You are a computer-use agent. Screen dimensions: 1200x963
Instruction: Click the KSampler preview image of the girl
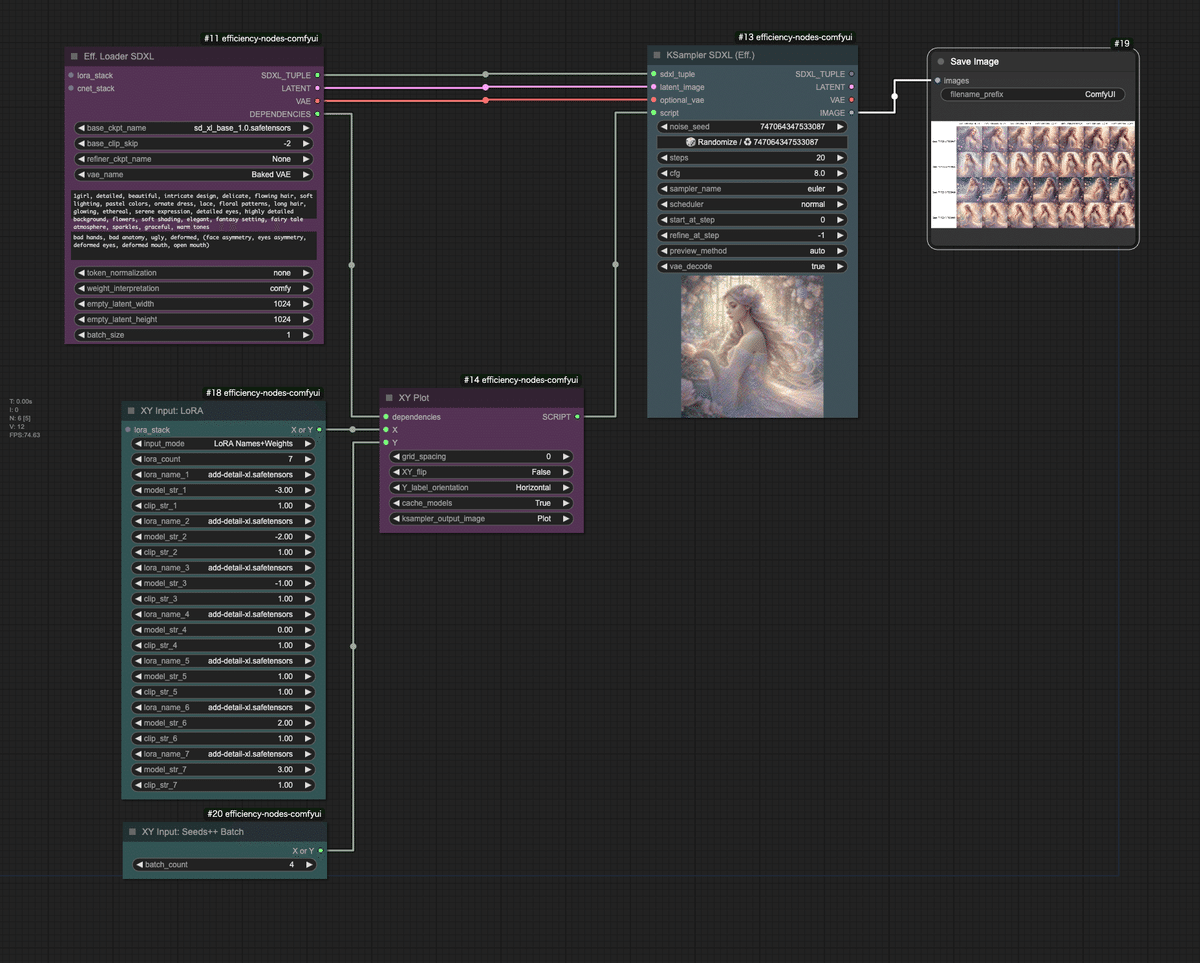pos(752,347)
